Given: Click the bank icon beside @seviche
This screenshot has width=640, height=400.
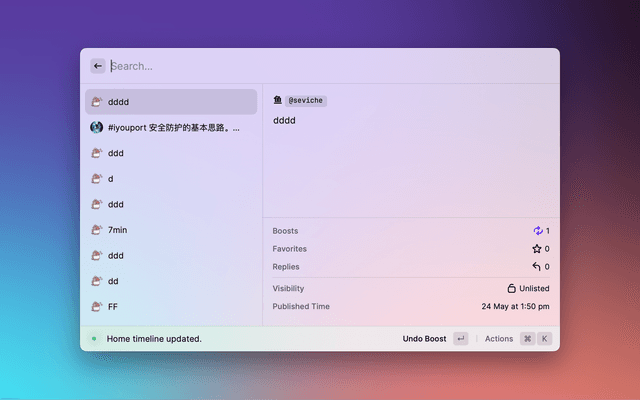Looking at the screenshot, I should point(278,101).
